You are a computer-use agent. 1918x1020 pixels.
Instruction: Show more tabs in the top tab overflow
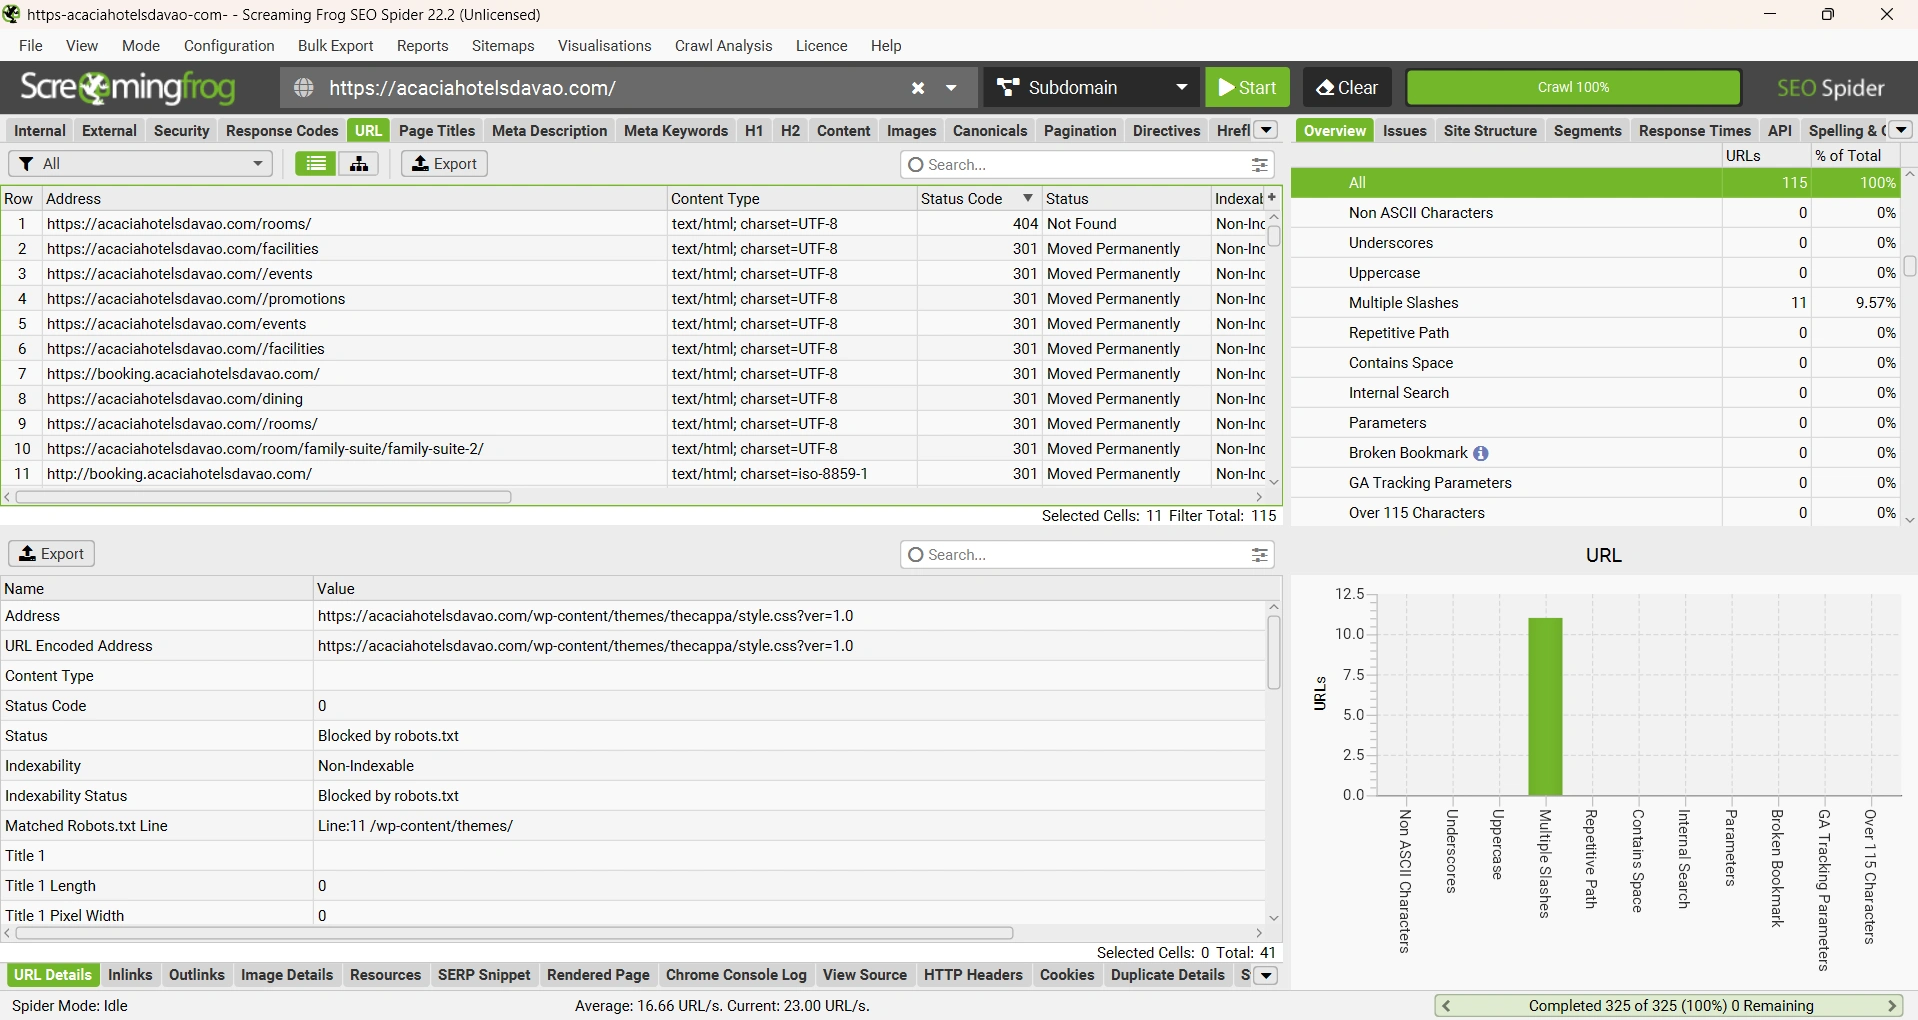coord(1266,131)
